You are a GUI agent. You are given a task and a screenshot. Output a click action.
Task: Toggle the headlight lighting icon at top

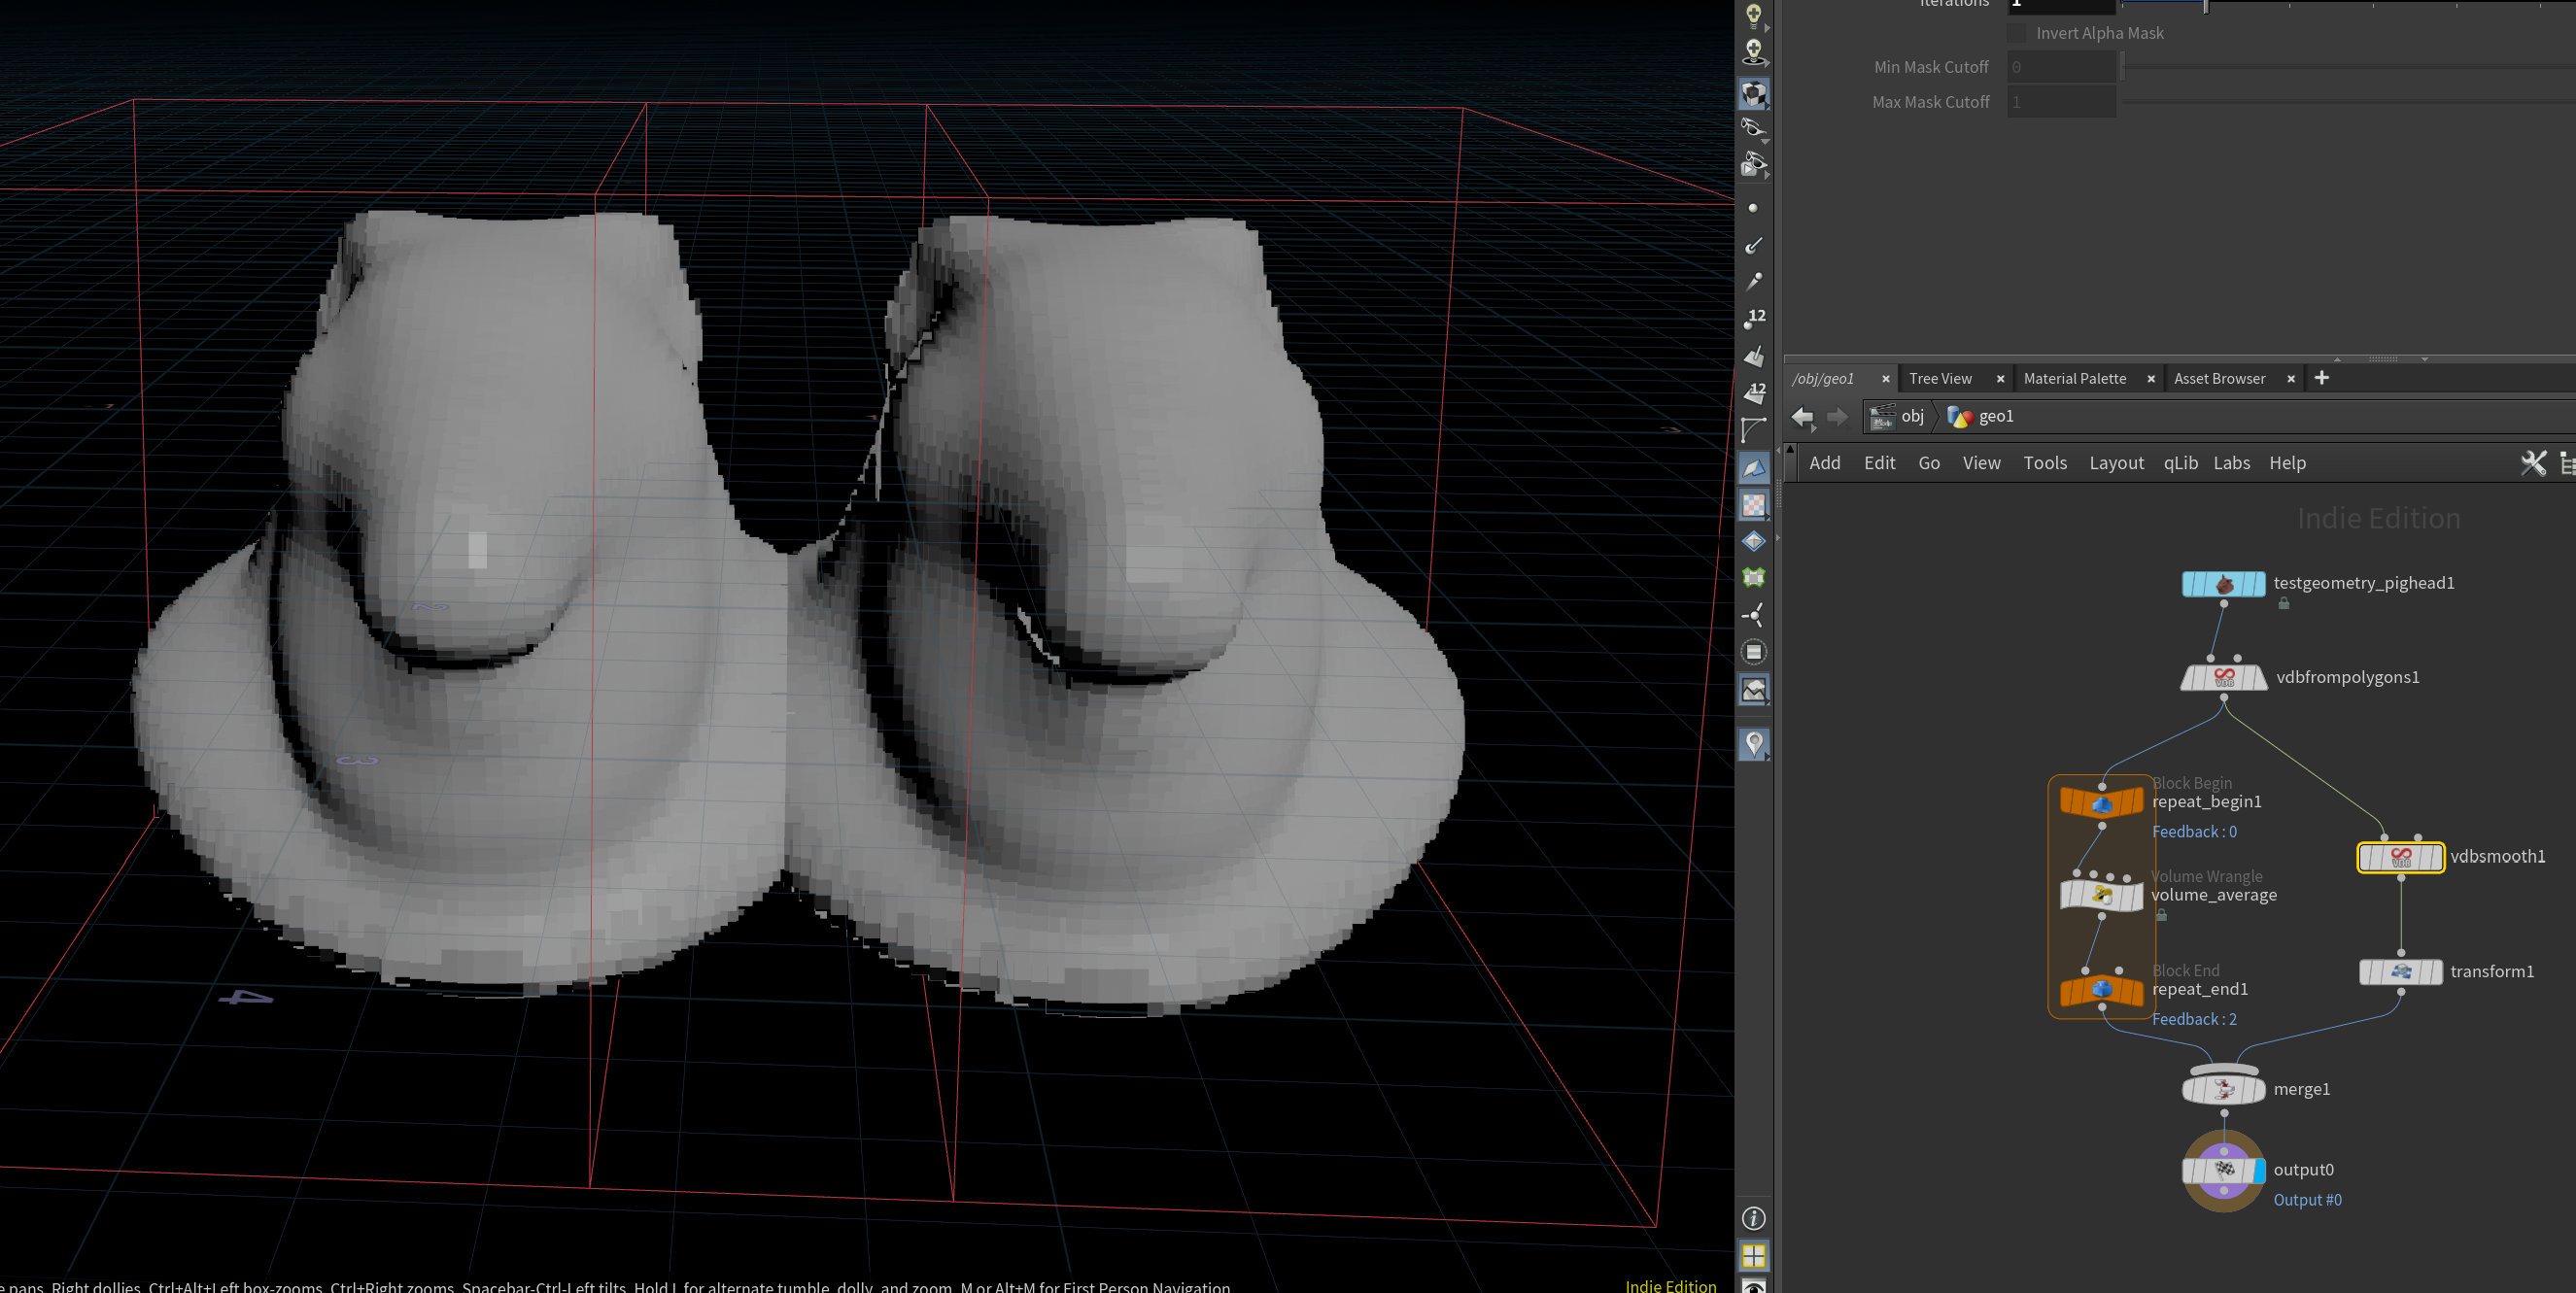point(1752,14)
